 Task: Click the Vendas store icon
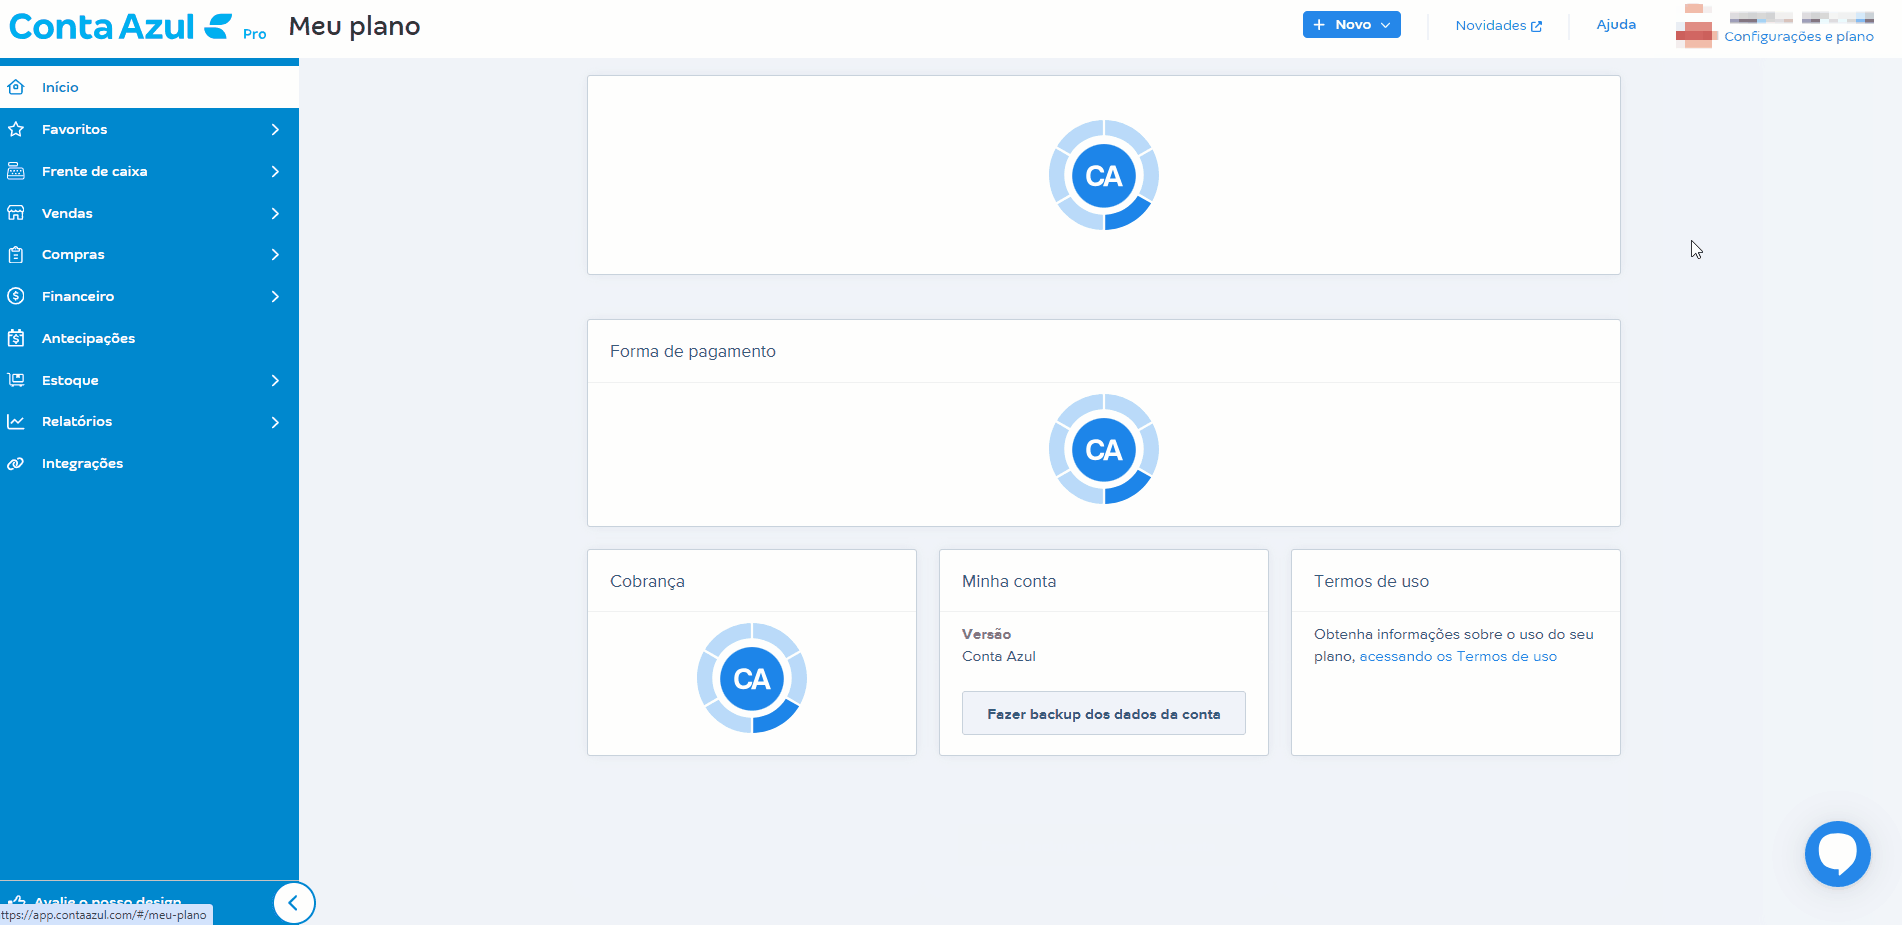point(16,213)
